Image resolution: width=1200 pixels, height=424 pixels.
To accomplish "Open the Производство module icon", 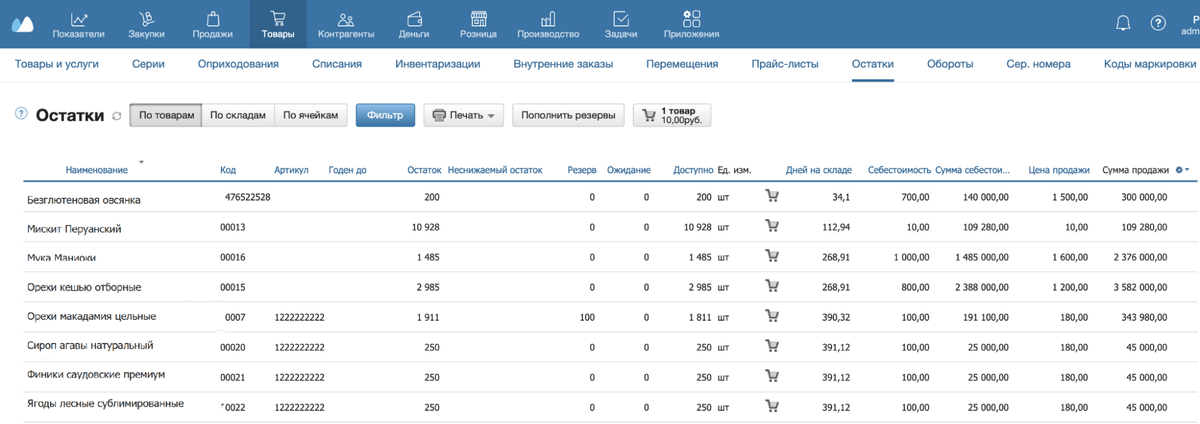I will click(548, 18).
